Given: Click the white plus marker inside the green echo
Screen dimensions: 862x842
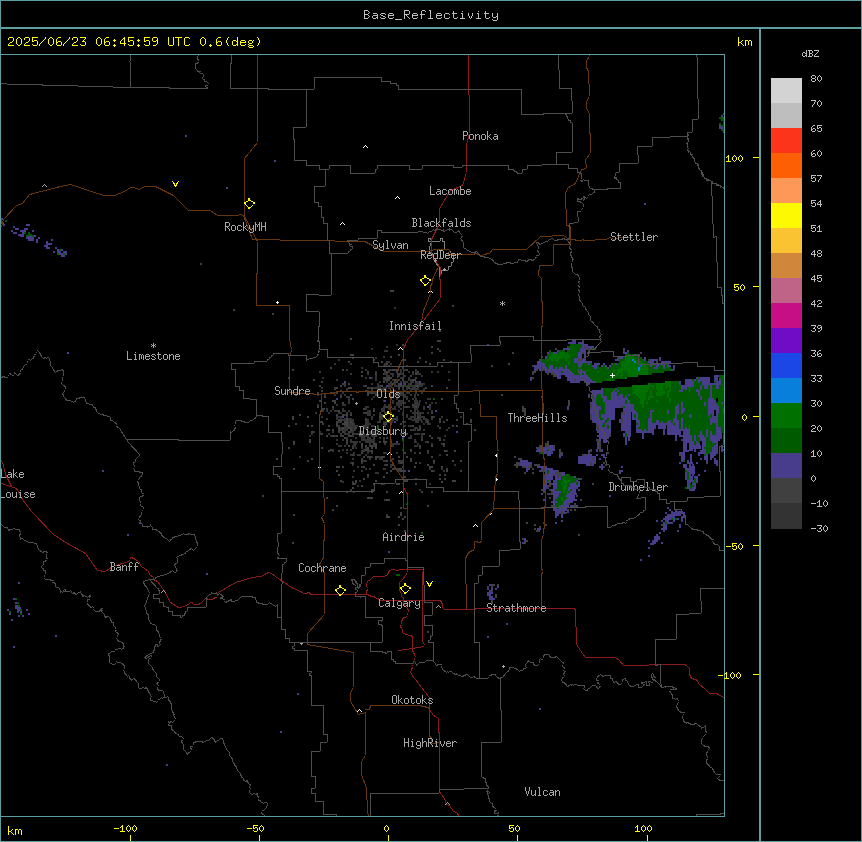Looking at the screenshot, I should 612,375.
